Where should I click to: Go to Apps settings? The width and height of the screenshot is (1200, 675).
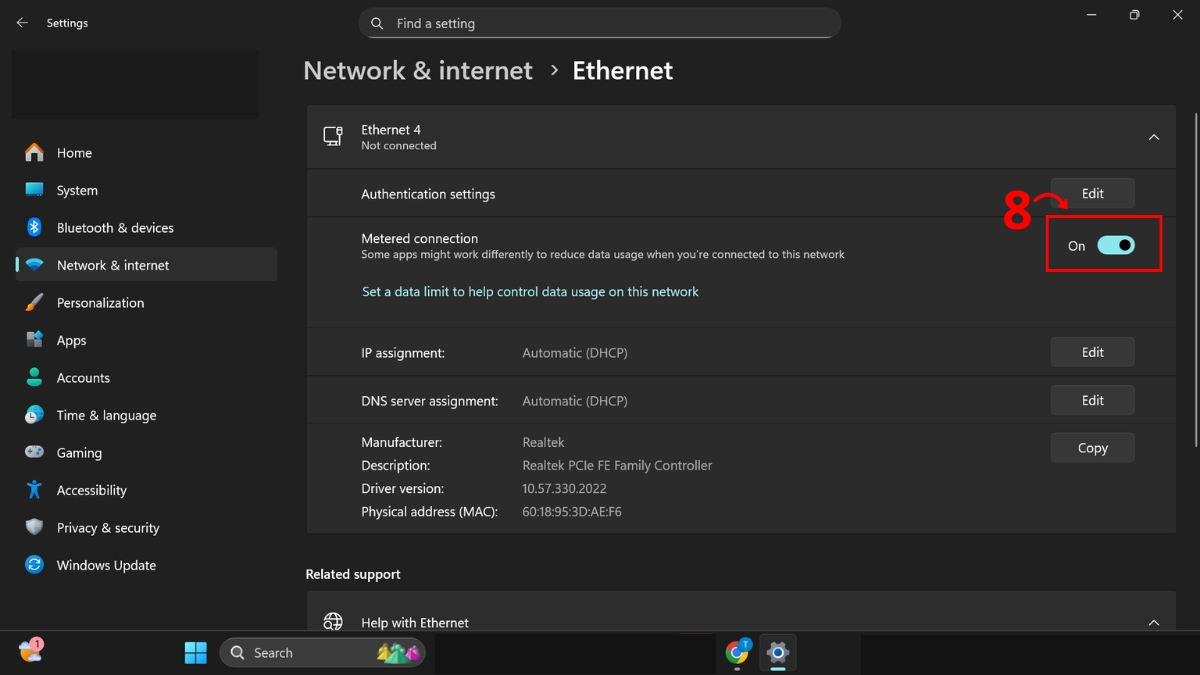tap(71, 340)
